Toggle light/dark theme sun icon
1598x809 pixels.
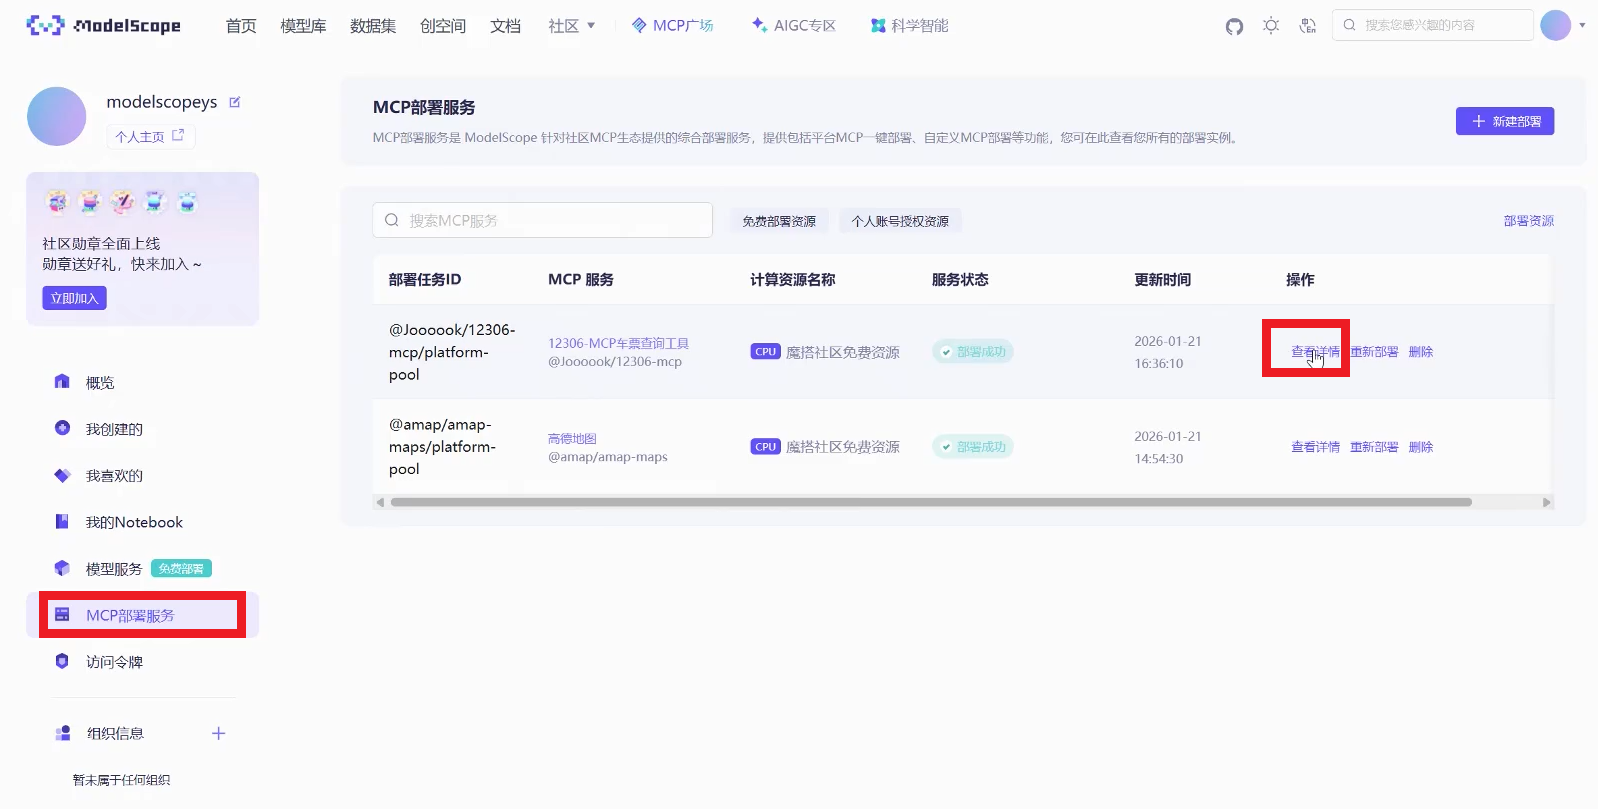click(1271, 26)
